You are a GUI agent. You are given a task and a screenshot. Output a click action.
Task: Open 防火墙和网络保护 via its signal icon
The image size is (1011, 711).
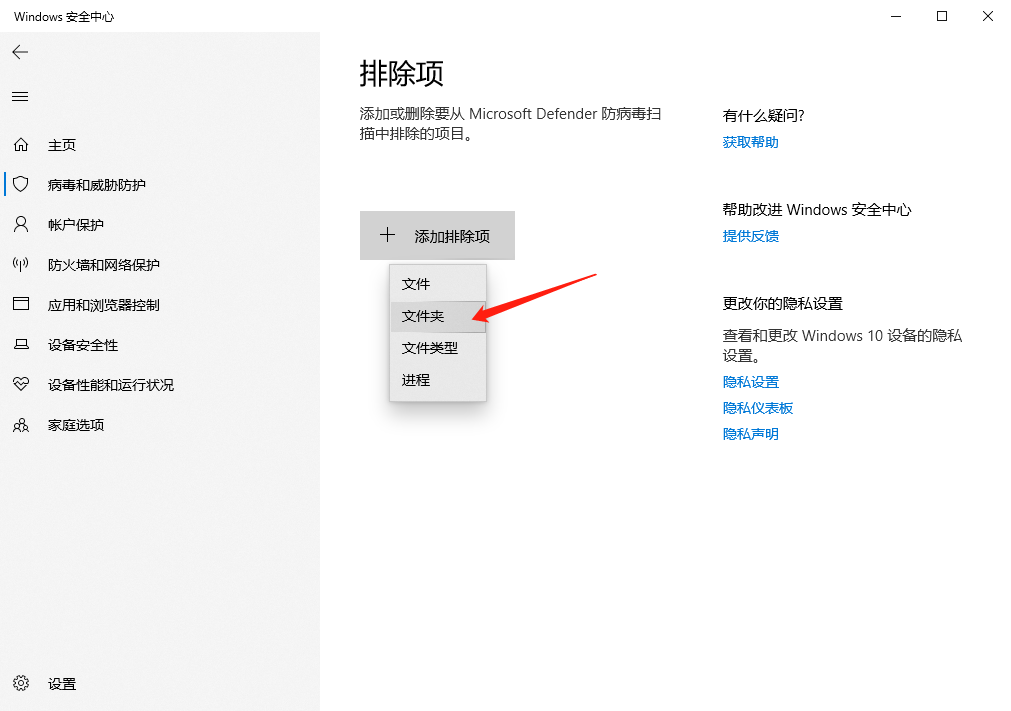(21, 265)
